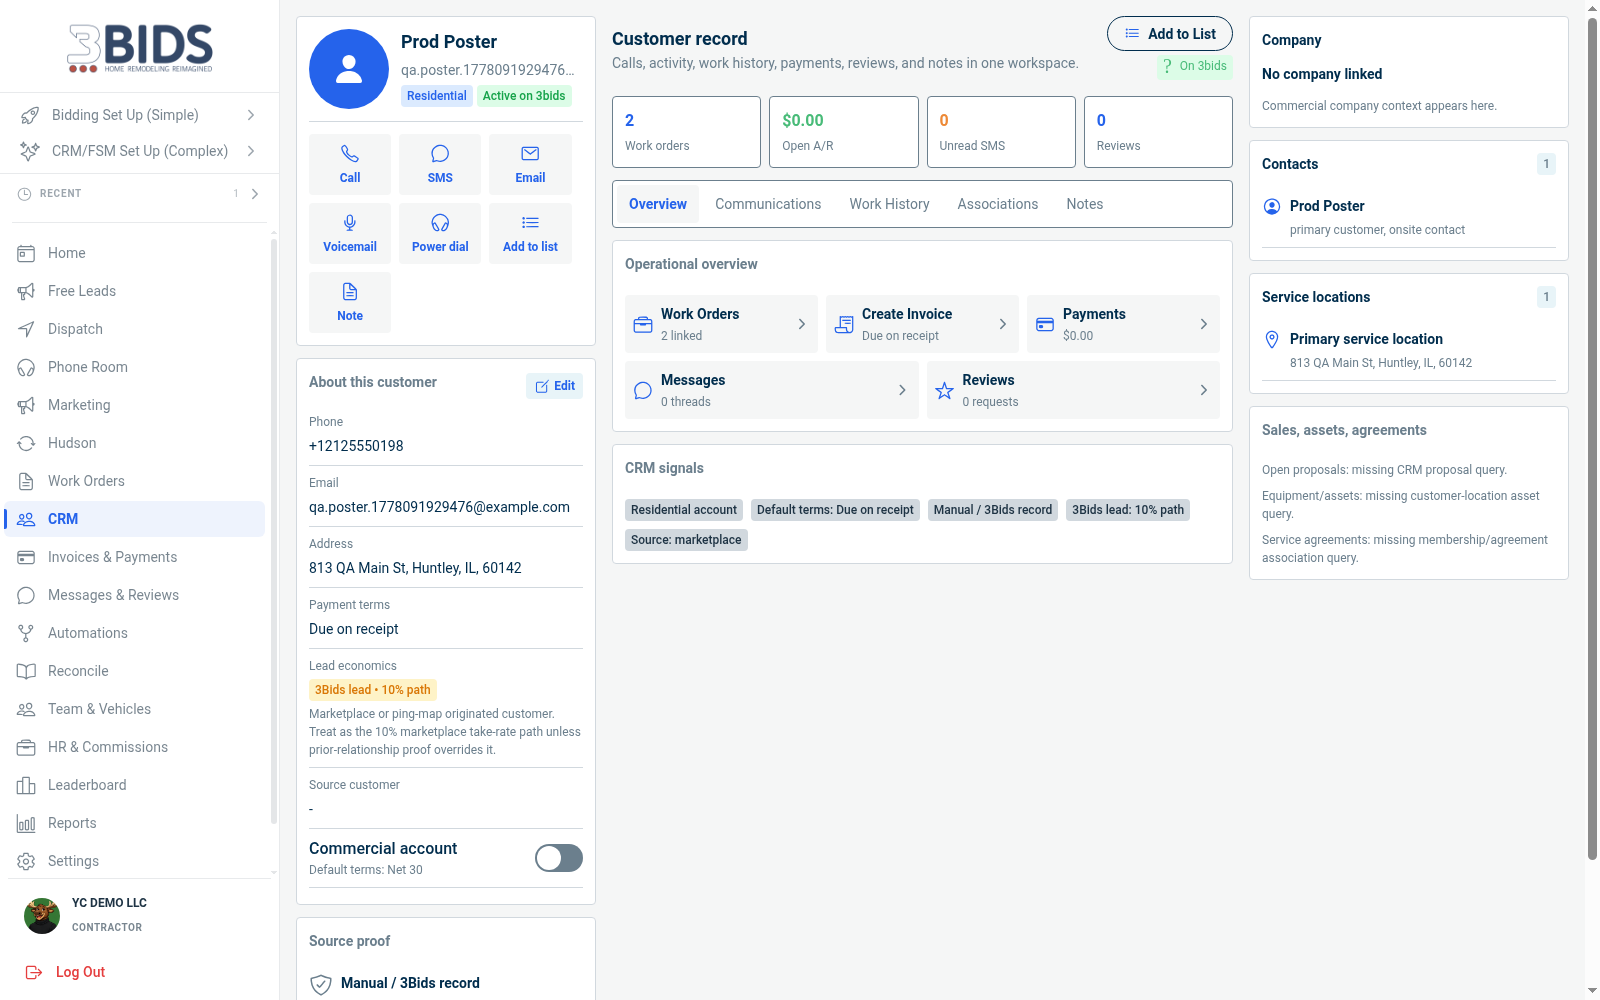Click the YC DEMO LLC profile avatar
Viewport: 1600px width, 1000px height.
(42, 915)
